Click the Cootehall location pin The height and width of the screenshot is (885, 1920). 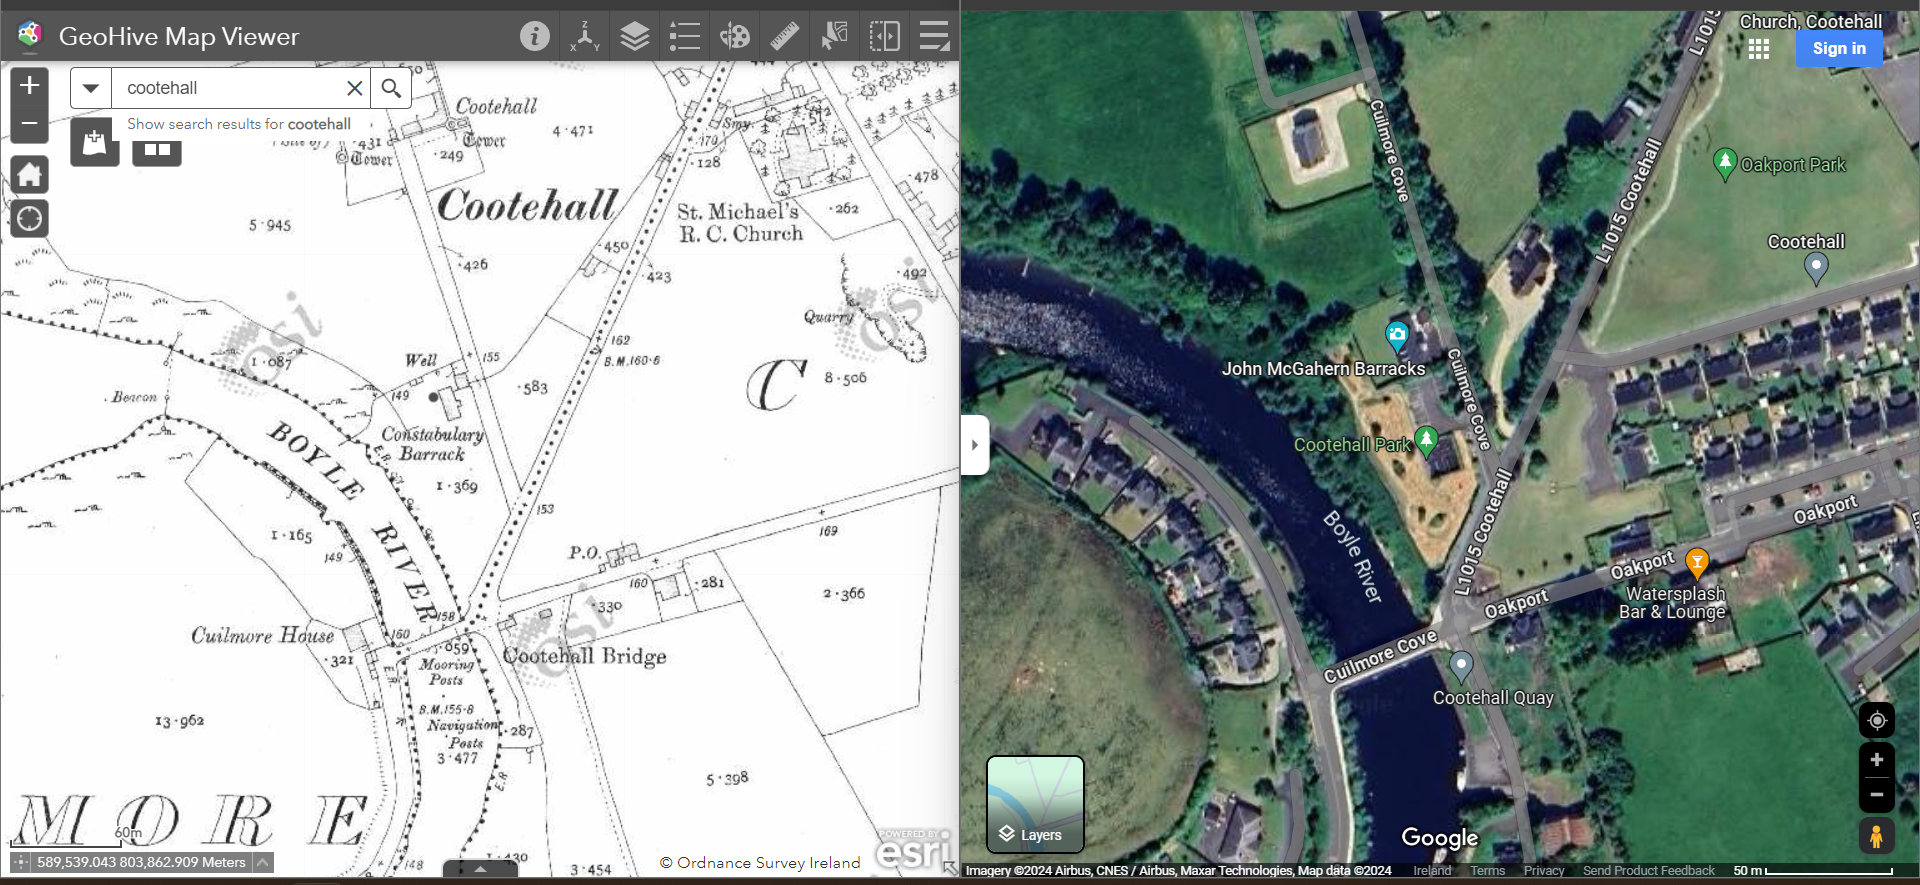(x=1816, y=267)
